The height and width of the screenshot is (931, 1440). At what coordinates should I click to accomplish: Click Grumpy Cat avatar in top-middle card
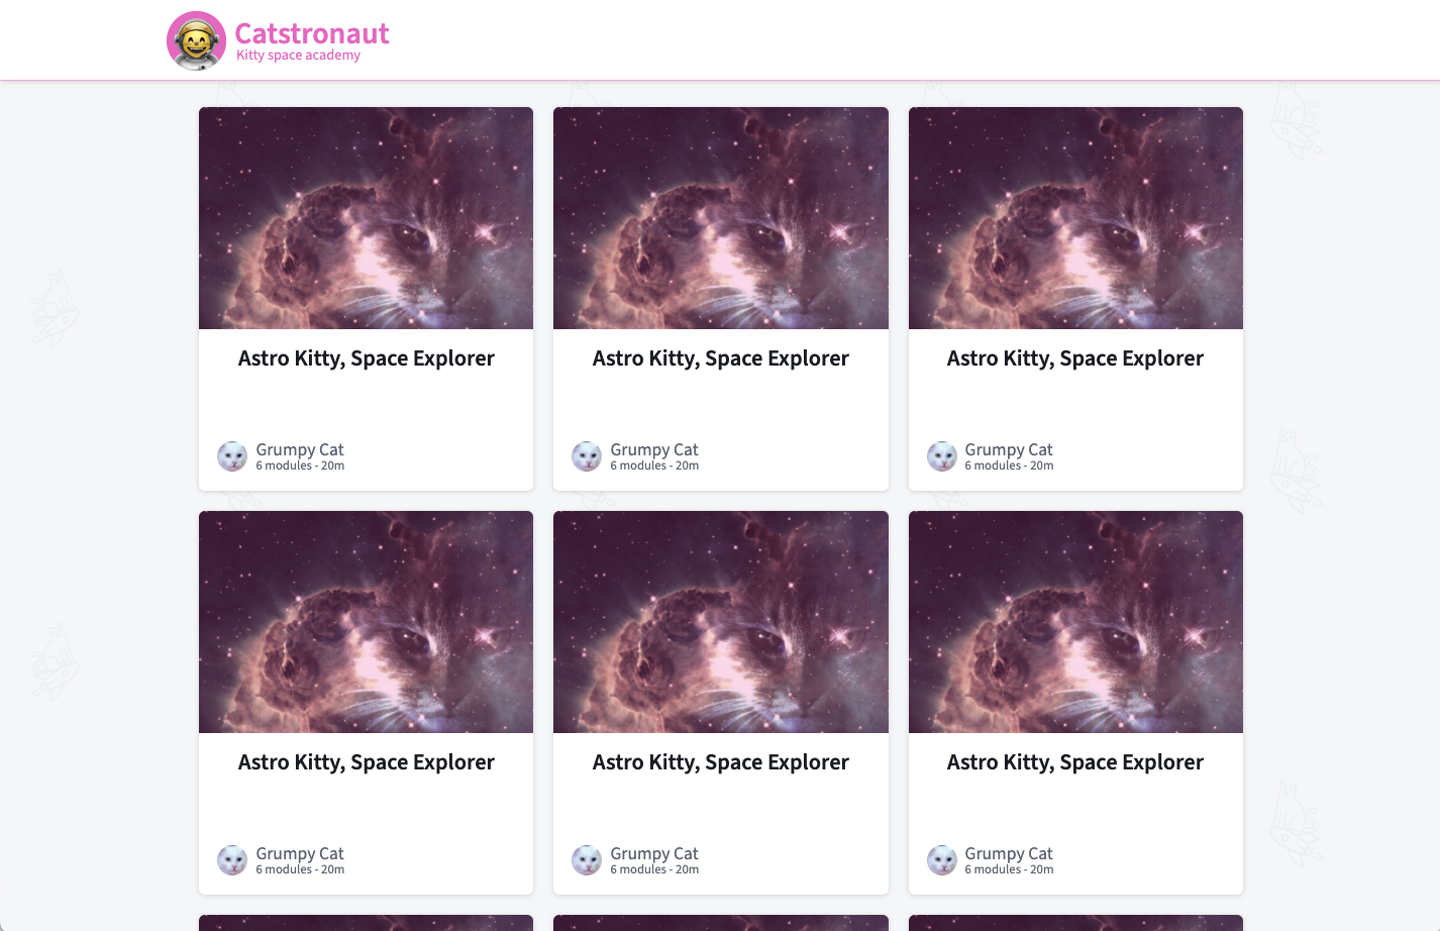(587, 456)
